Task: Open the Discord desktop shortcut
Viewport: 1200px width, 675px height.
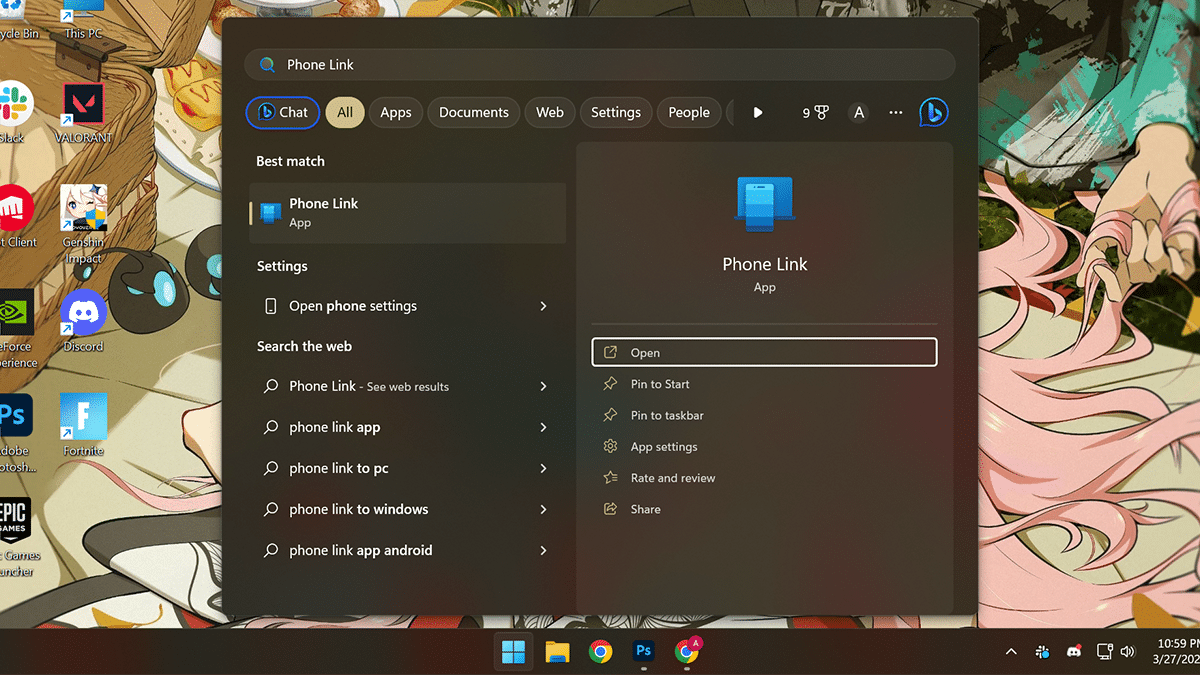Action: pos(83,318)
